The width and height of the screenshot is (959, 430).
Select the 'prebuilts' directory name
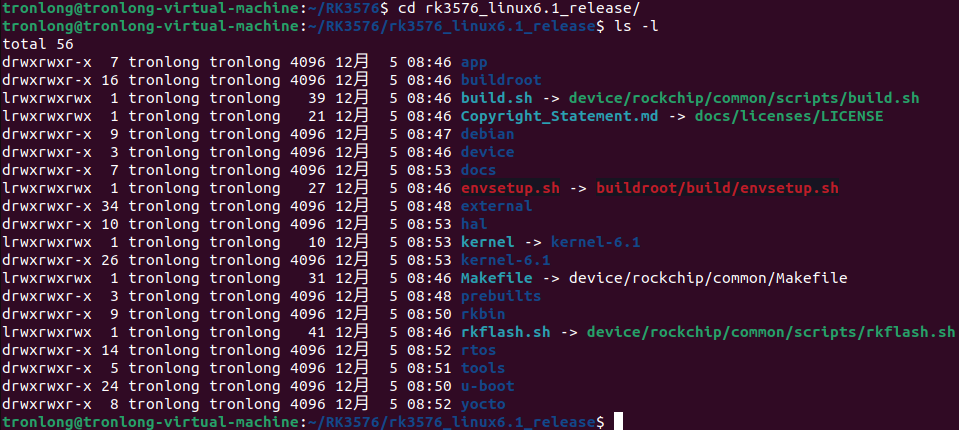(x=501, y=296)
